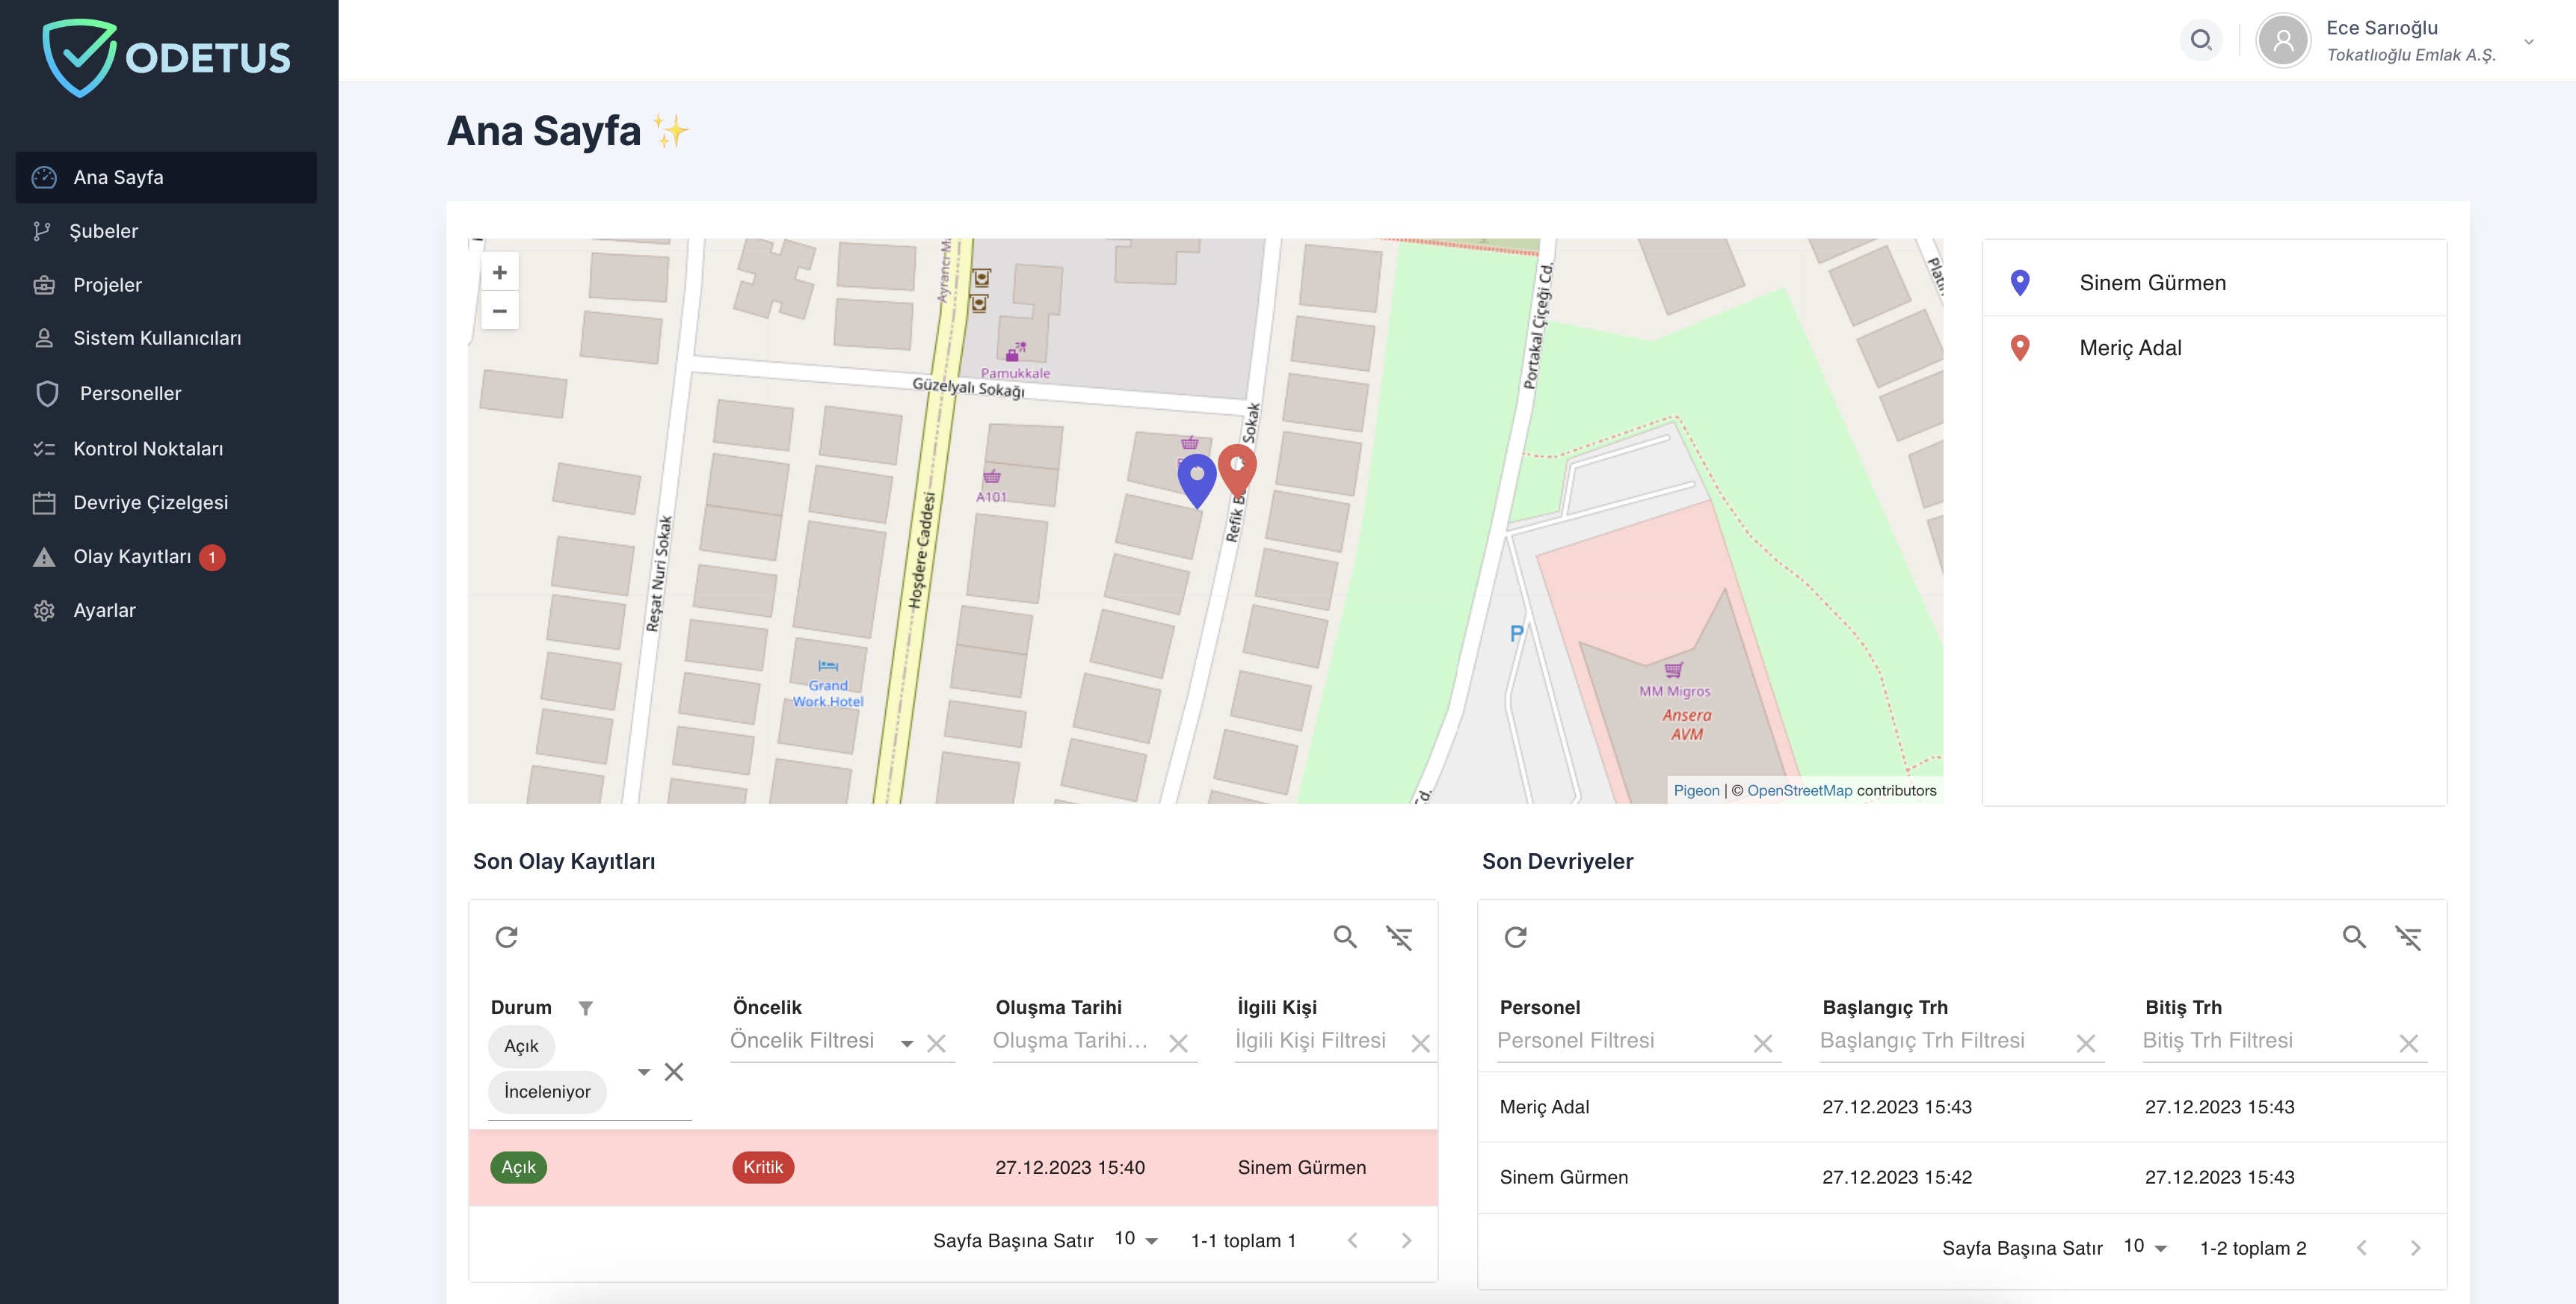
Task: Open the Öncelik Filtresi dropdown
Action: 906,1043
